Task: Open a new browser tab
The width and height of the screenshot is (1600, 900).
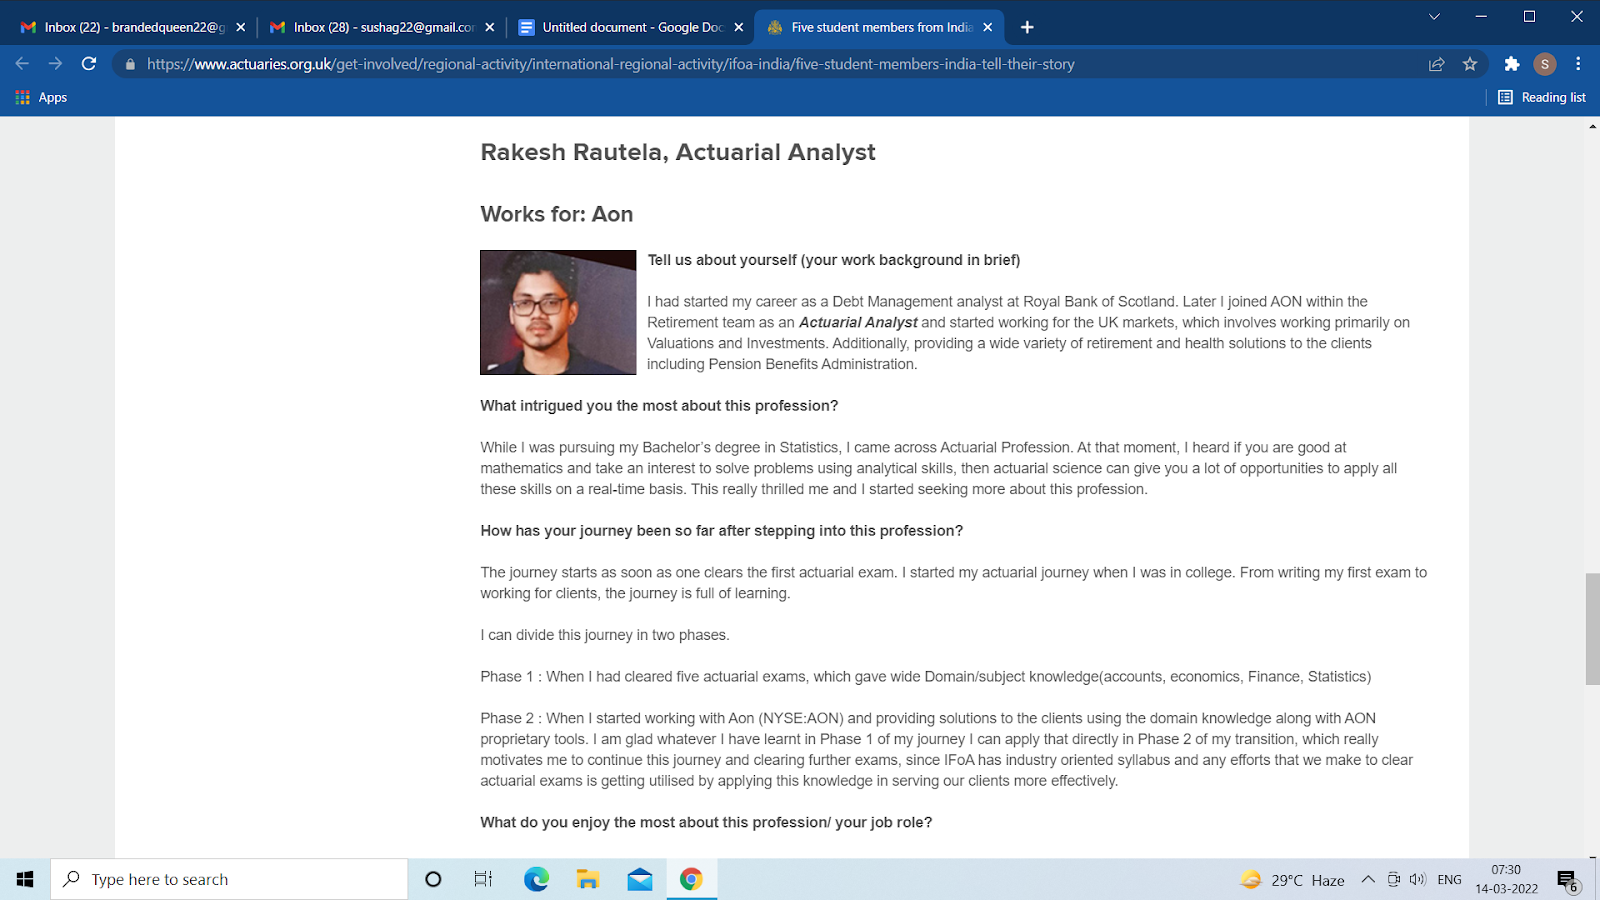Action: click(x=1027, y=27)
